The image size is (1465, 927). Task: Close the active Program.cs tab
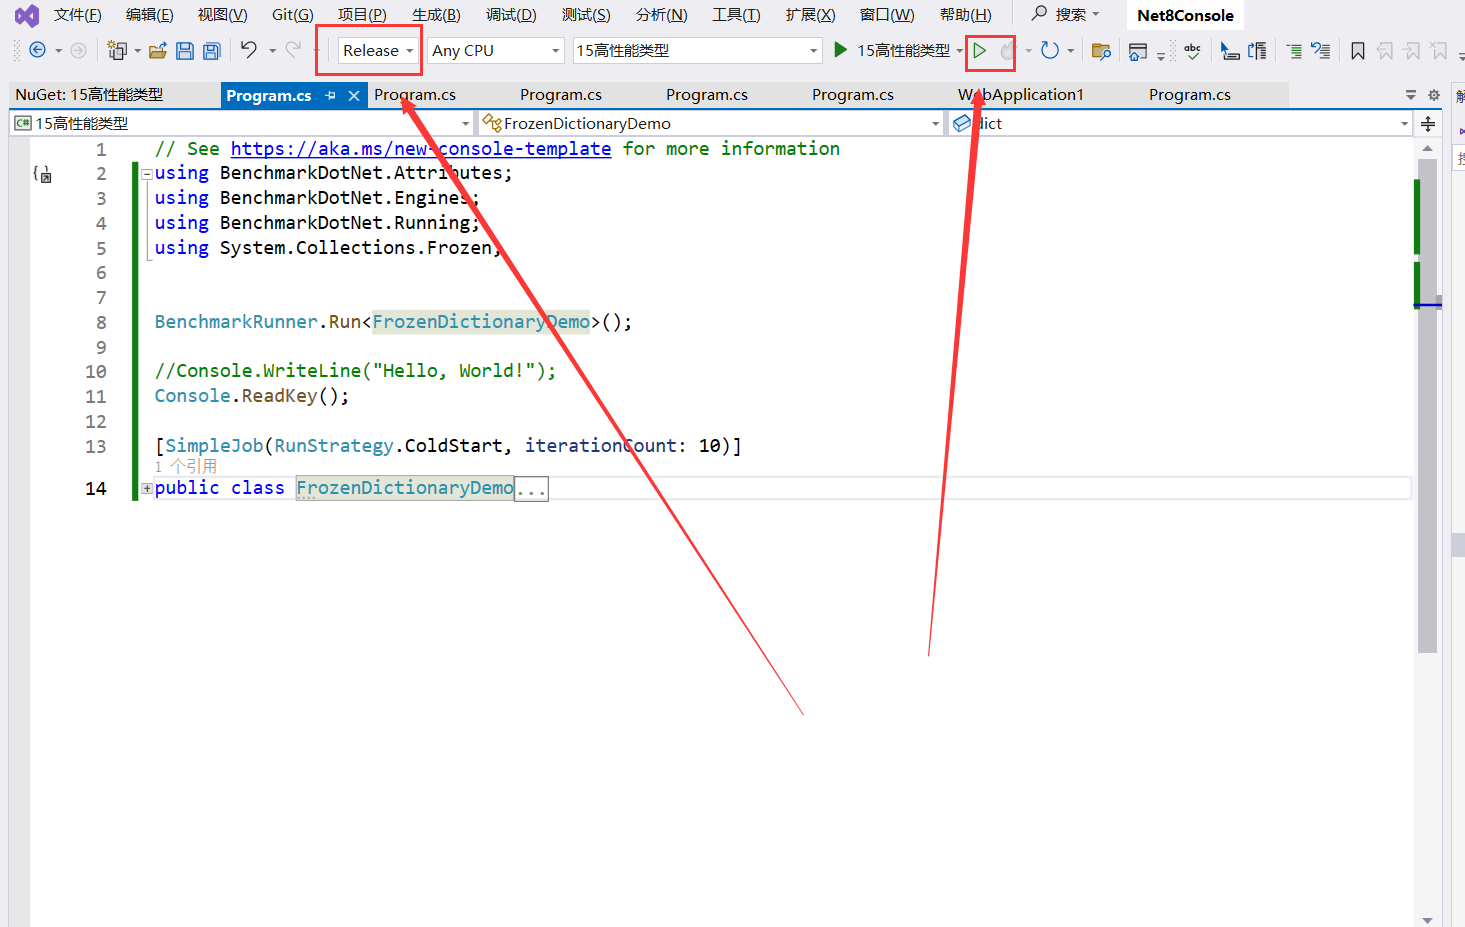click(353, 96)
